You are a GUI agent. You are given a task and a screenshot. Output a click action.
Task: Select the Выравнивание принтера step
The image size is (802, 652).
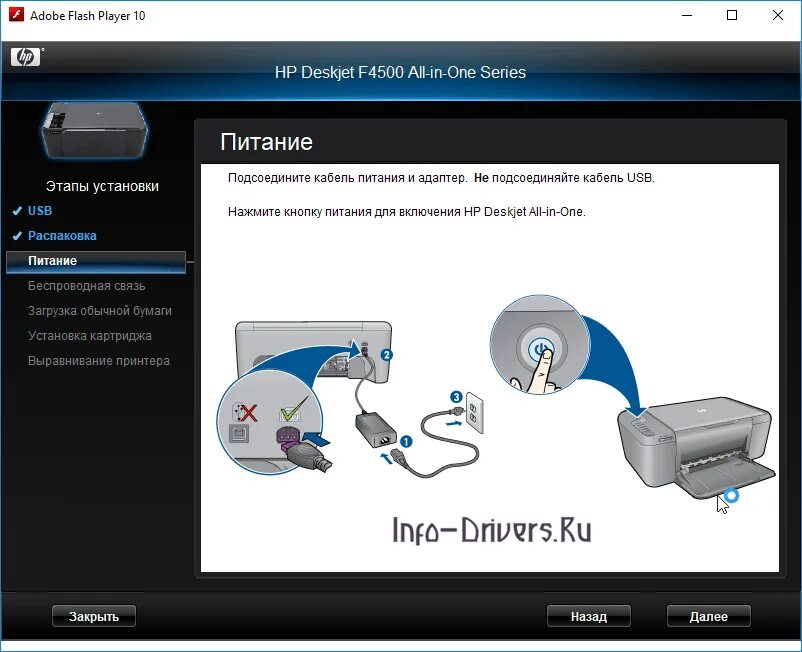pyautogui.click(x=99, y=361)
